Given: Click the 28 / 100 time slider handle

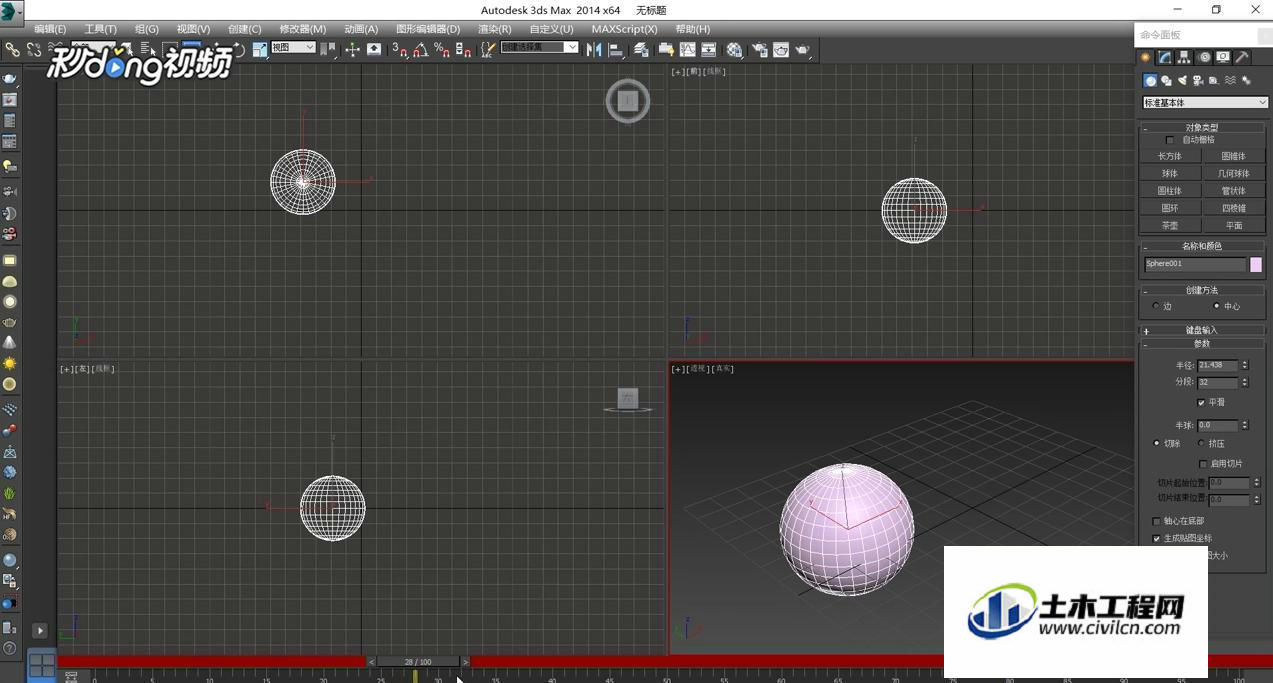Looking at the screenshot, I should (418, 662).
